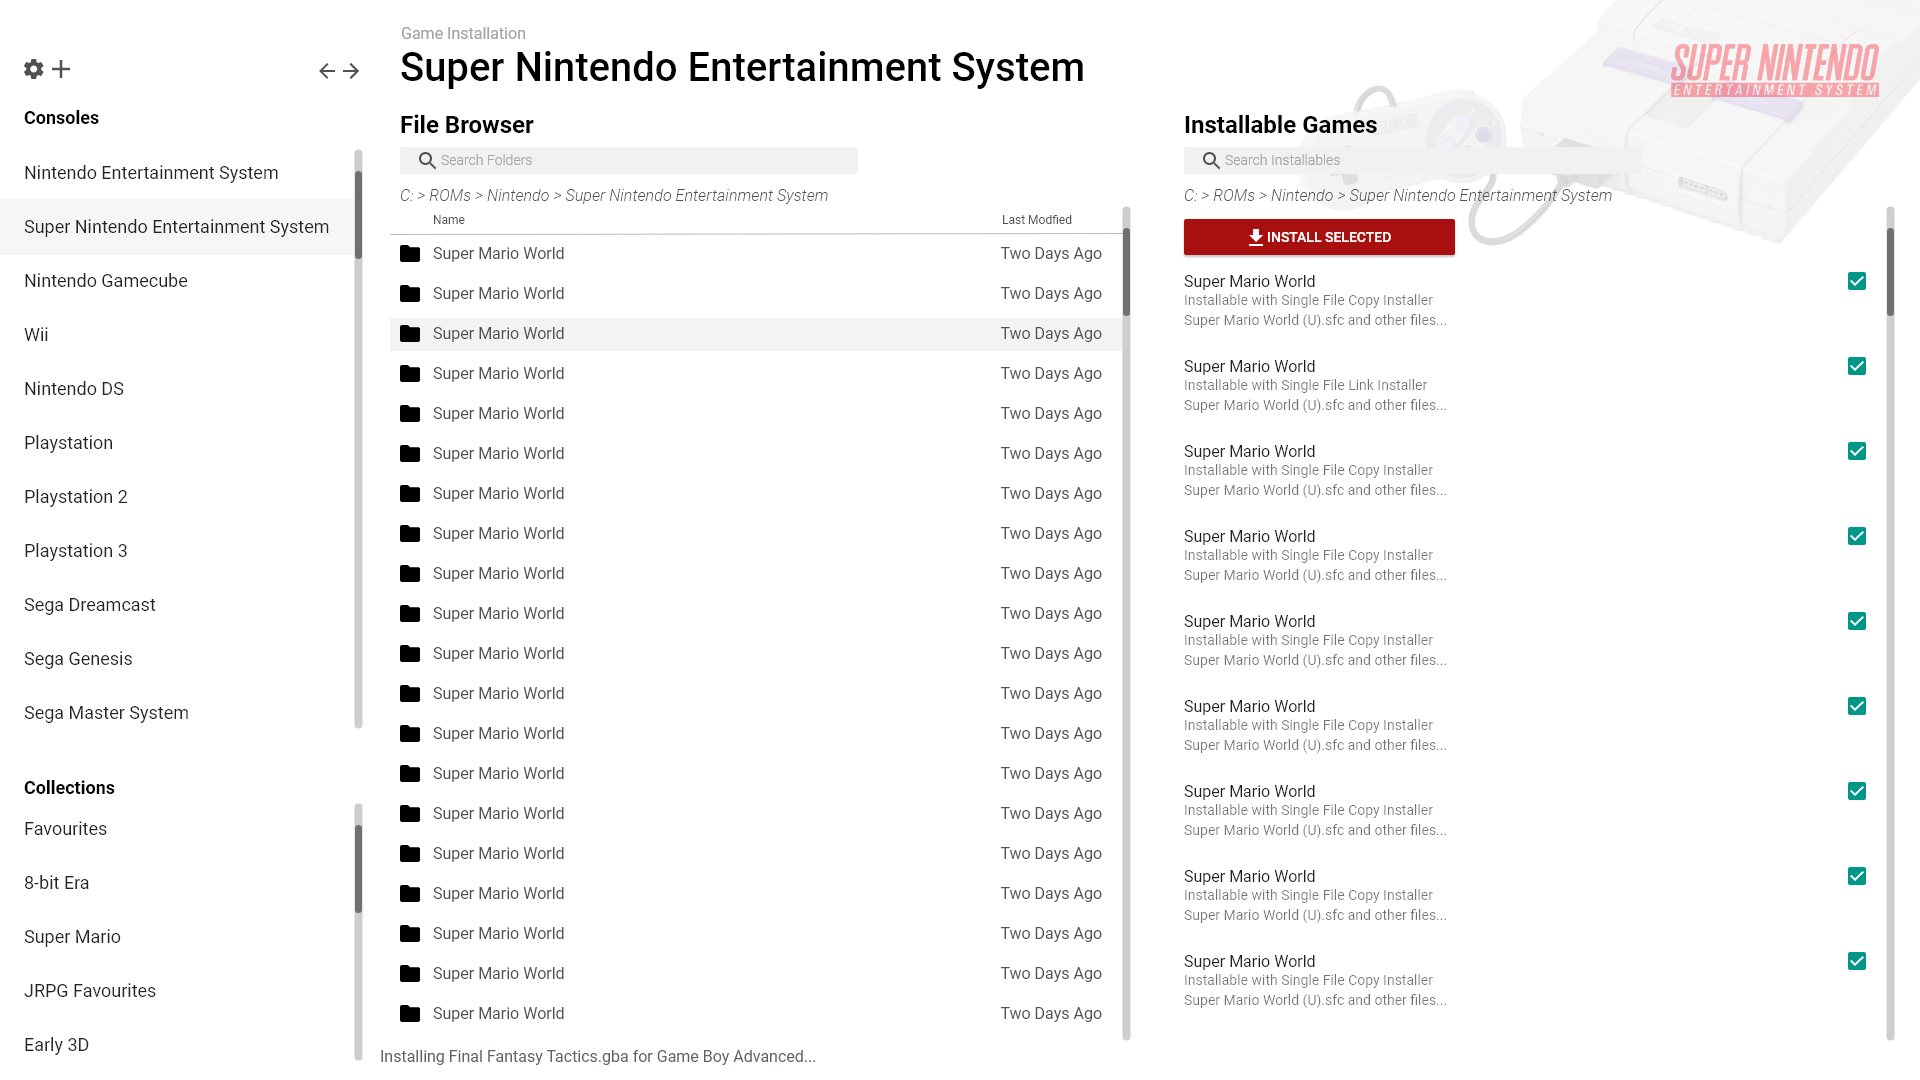Toggle checkbox for Single File Link Installer entry
This screenshot has height=1080, width=1920.
click(1857, 367)
